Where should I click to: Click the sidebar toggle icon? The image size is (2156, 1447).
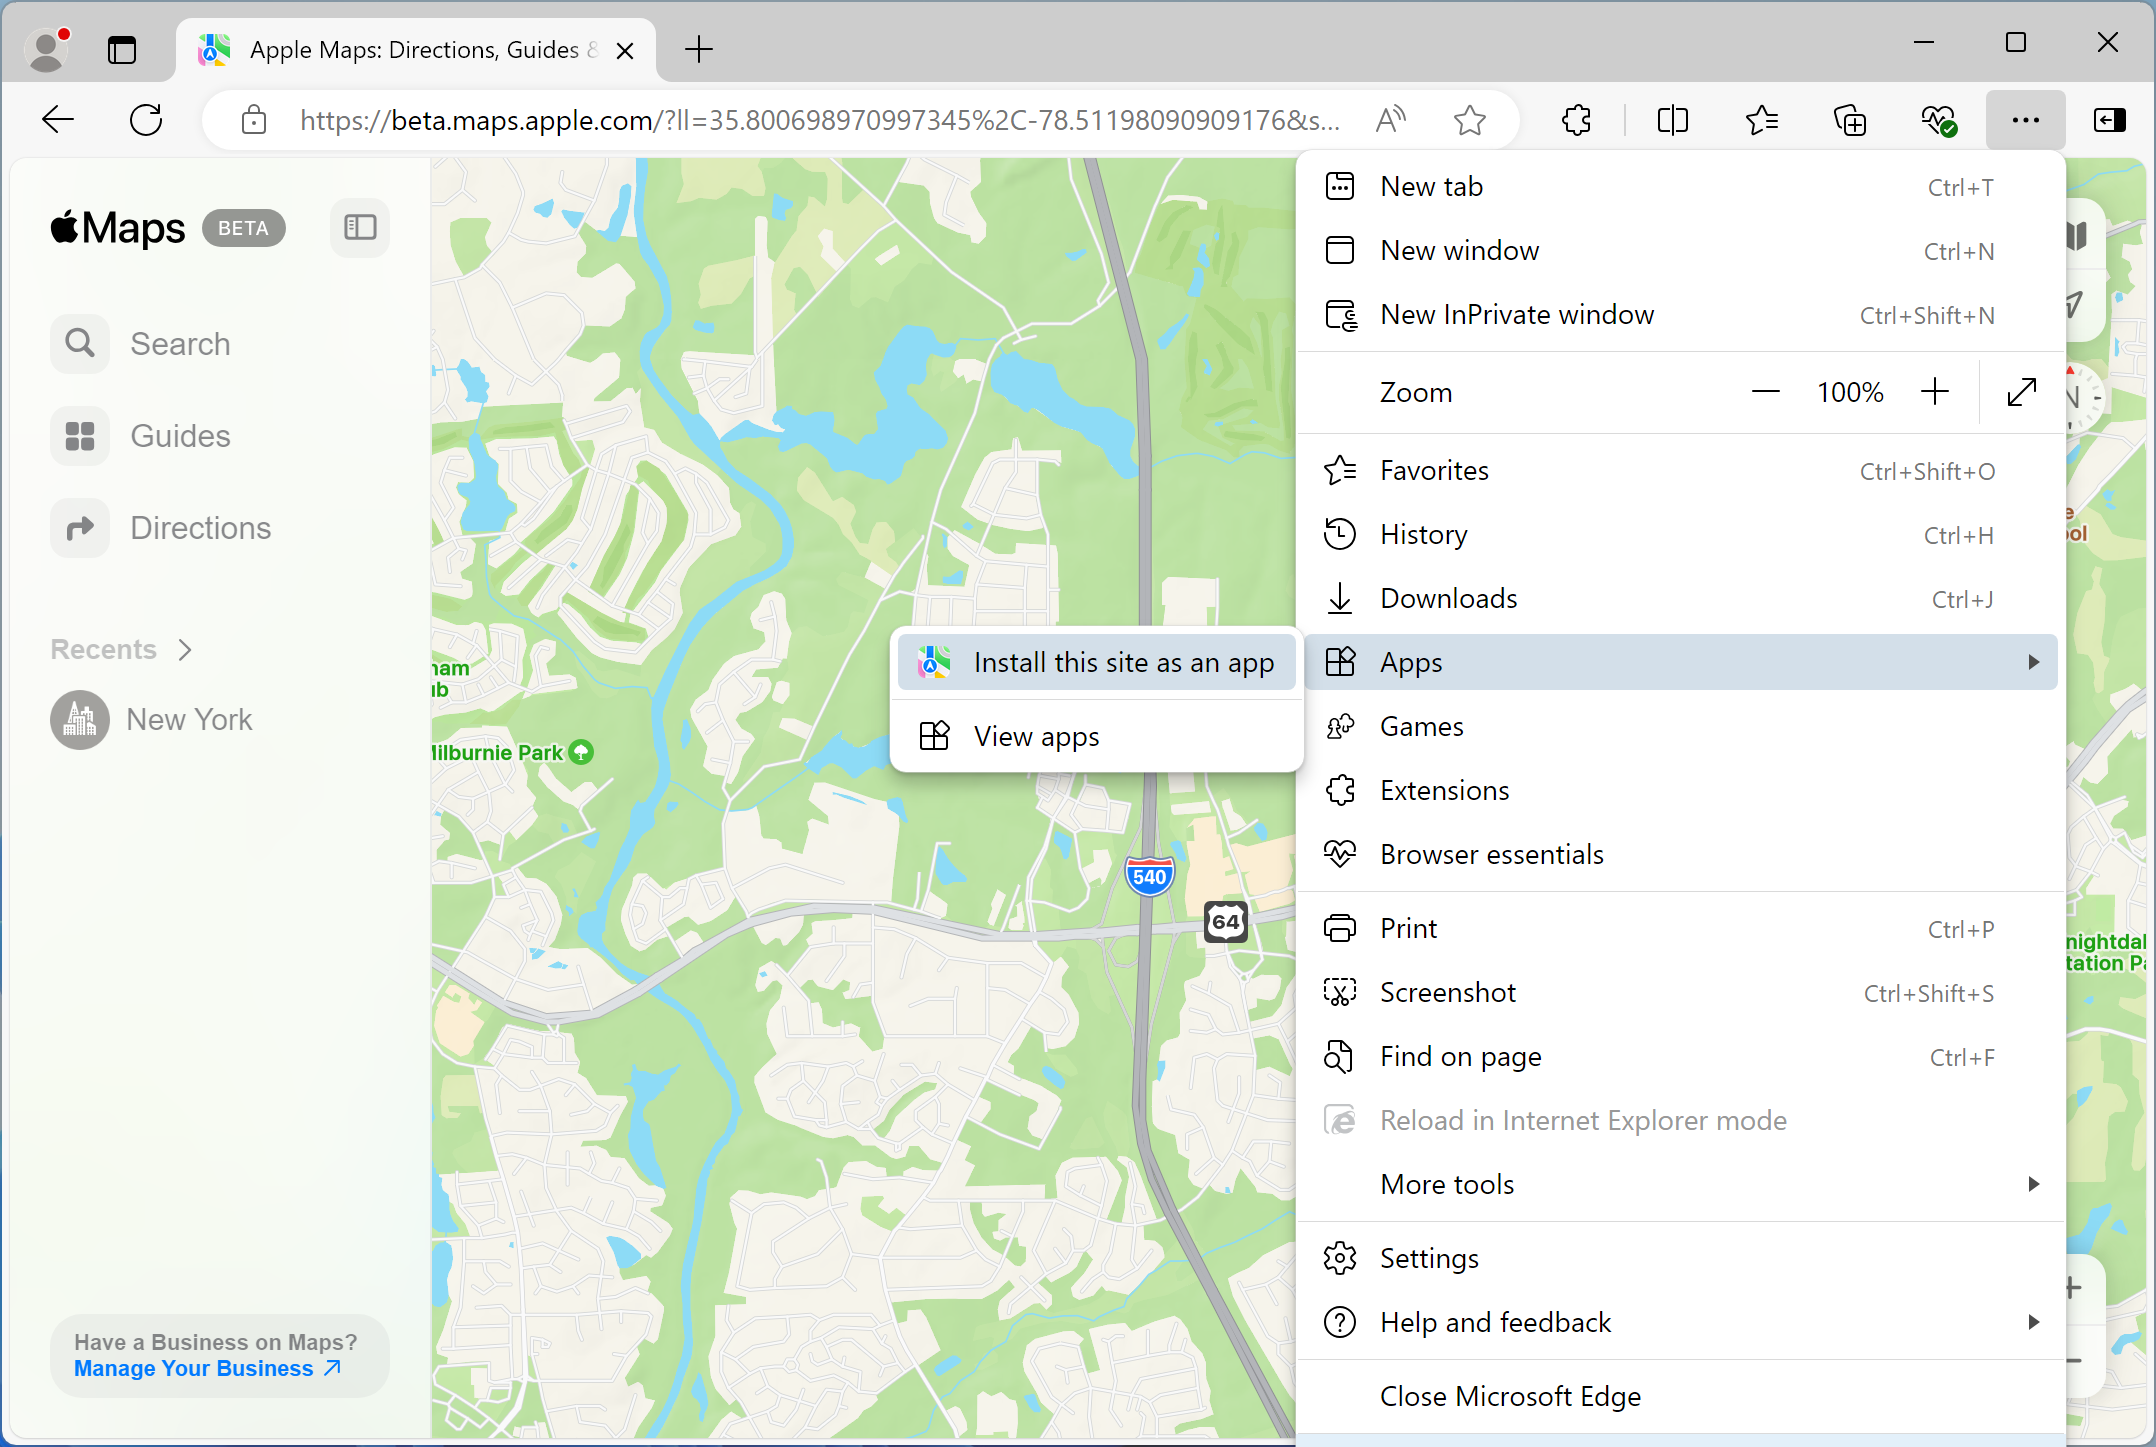[x=360, y=228]
